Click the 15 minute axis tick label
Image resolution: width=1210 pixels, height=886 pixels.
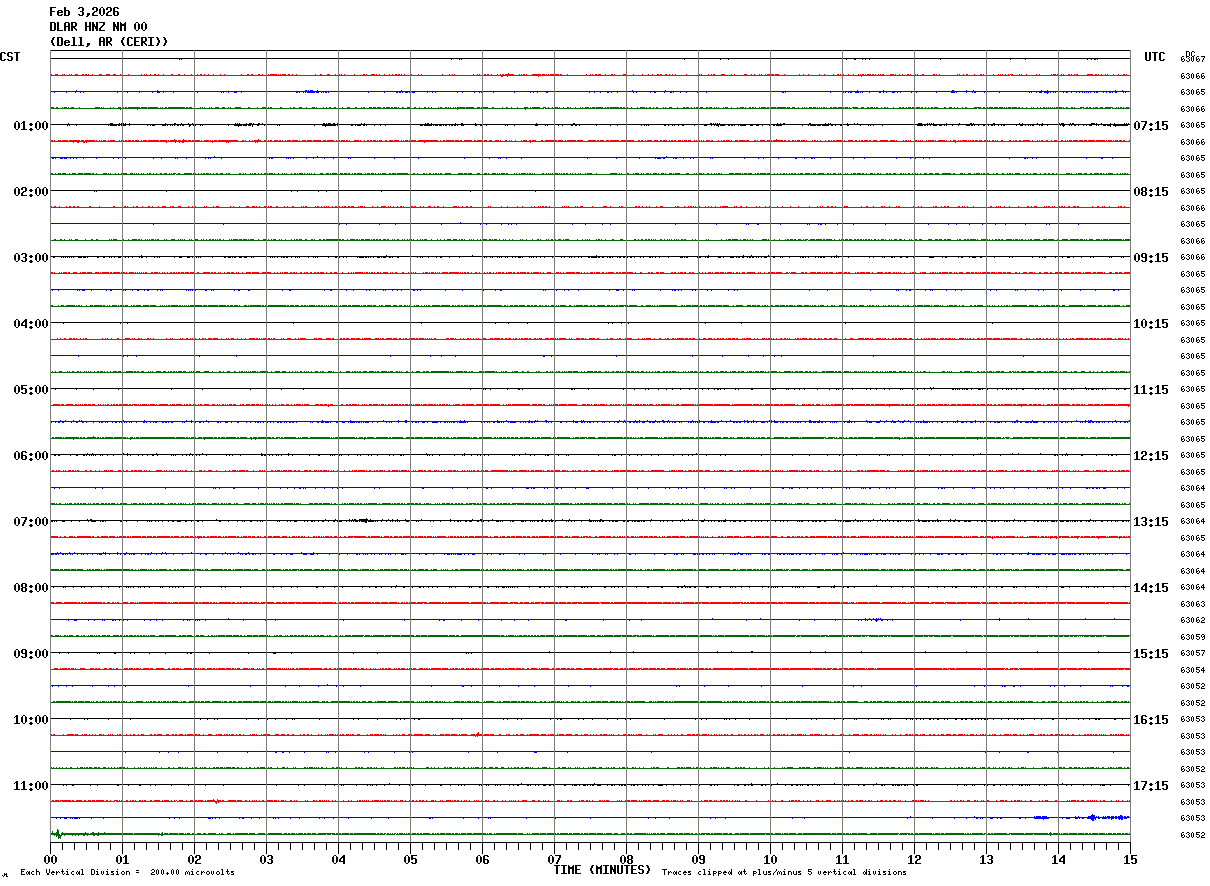(1130, 859)
